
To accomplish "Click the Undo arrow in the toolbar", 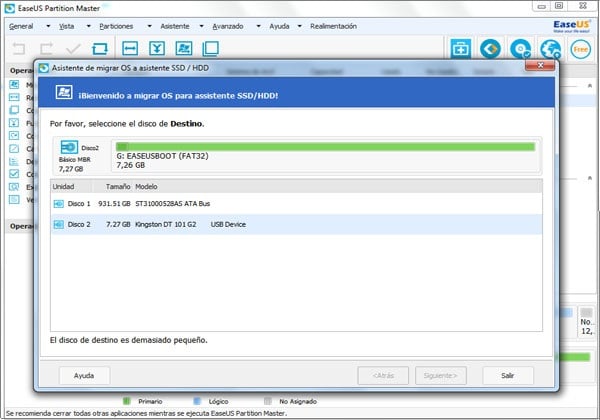I will pyautogui.click(x=19, y=49).
